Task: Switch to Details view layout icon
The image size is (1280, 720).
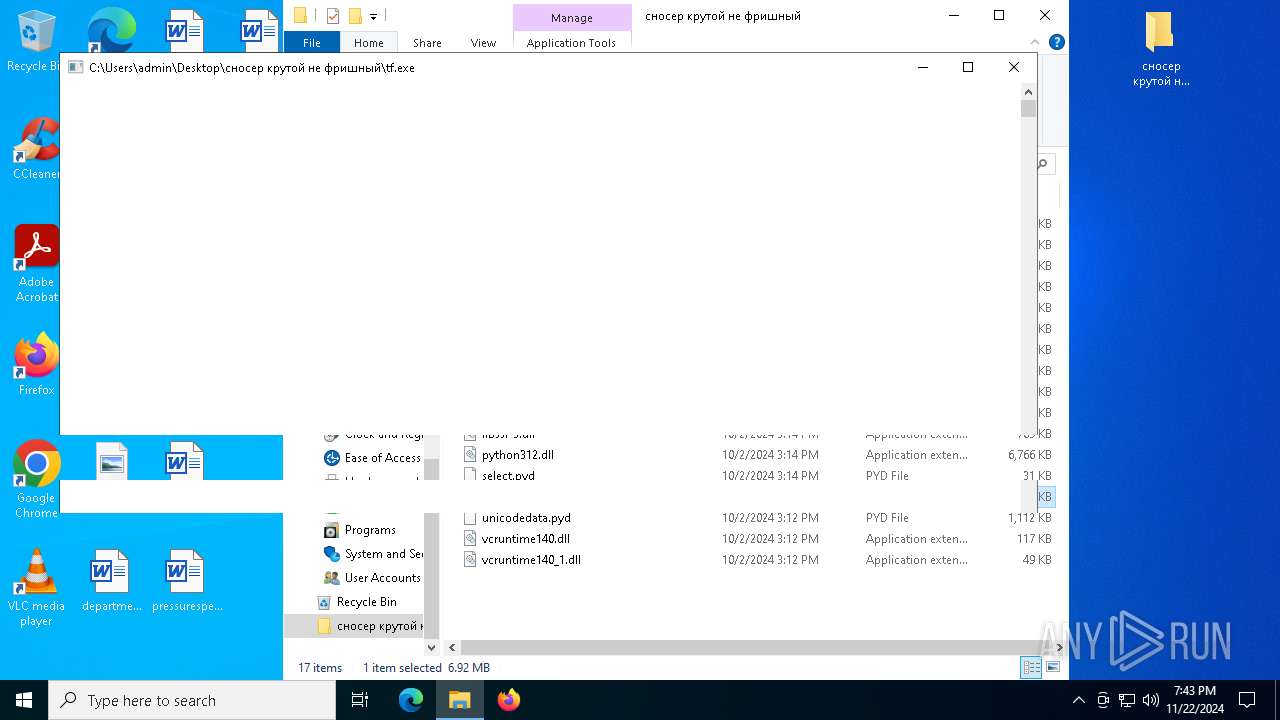Action: tap(1031, 667)
